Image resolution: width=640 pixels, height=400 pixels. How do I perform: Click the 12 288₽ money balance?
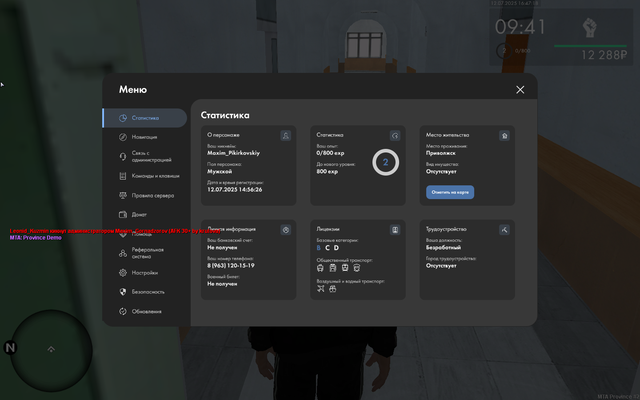[x=604, y=55]
